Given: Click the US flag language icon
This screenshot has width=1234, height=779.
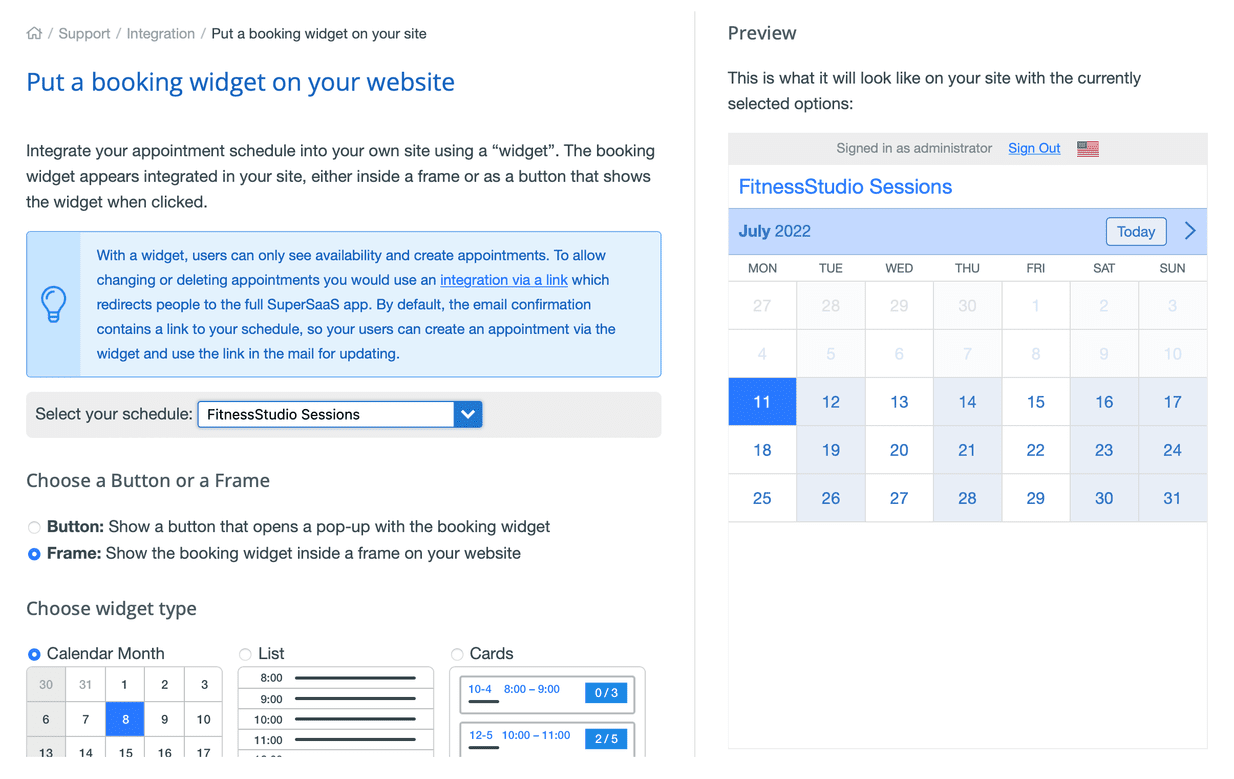Looking at the screenshot, I should coord(1087,148).
